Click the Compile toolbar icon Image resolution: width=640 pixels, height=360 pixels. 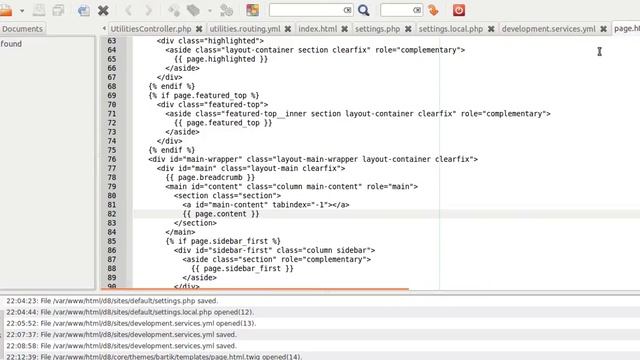174,10
